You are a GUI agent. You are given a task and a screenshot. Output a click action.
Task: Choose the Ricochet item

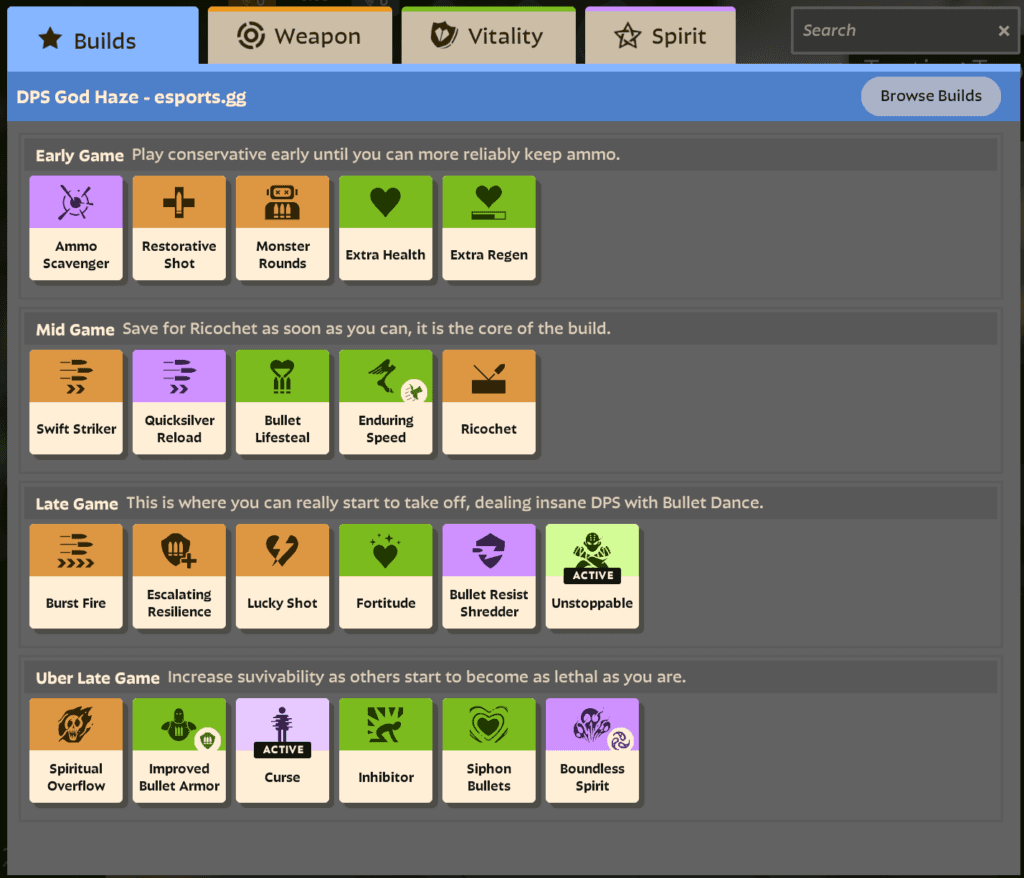click(489, 401)
